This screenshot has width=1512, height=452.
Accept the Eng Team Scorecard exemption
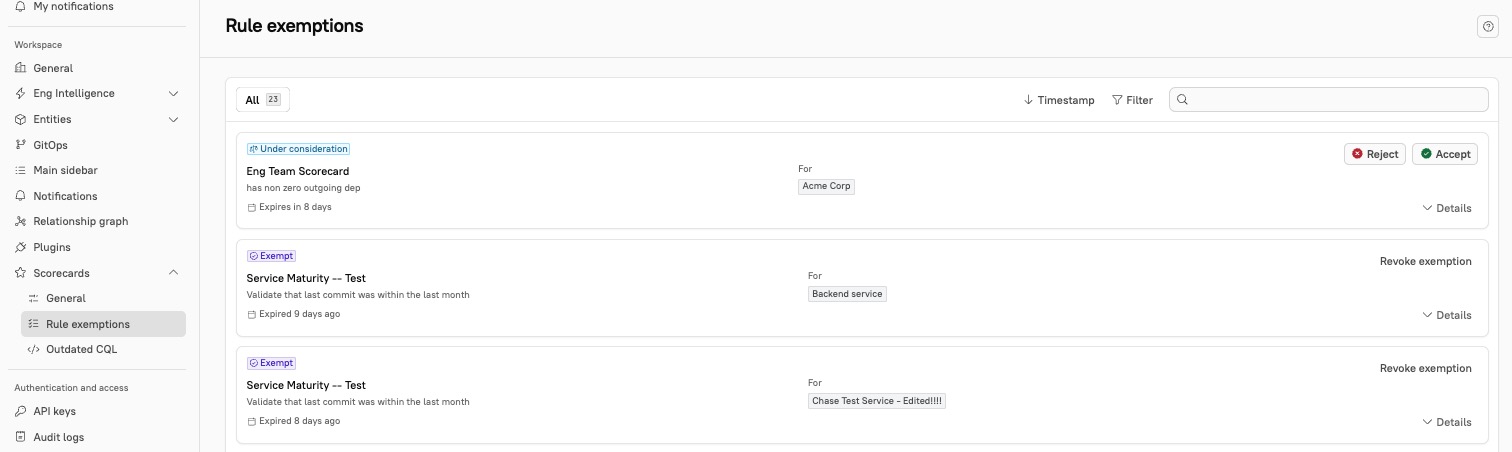1445,154
